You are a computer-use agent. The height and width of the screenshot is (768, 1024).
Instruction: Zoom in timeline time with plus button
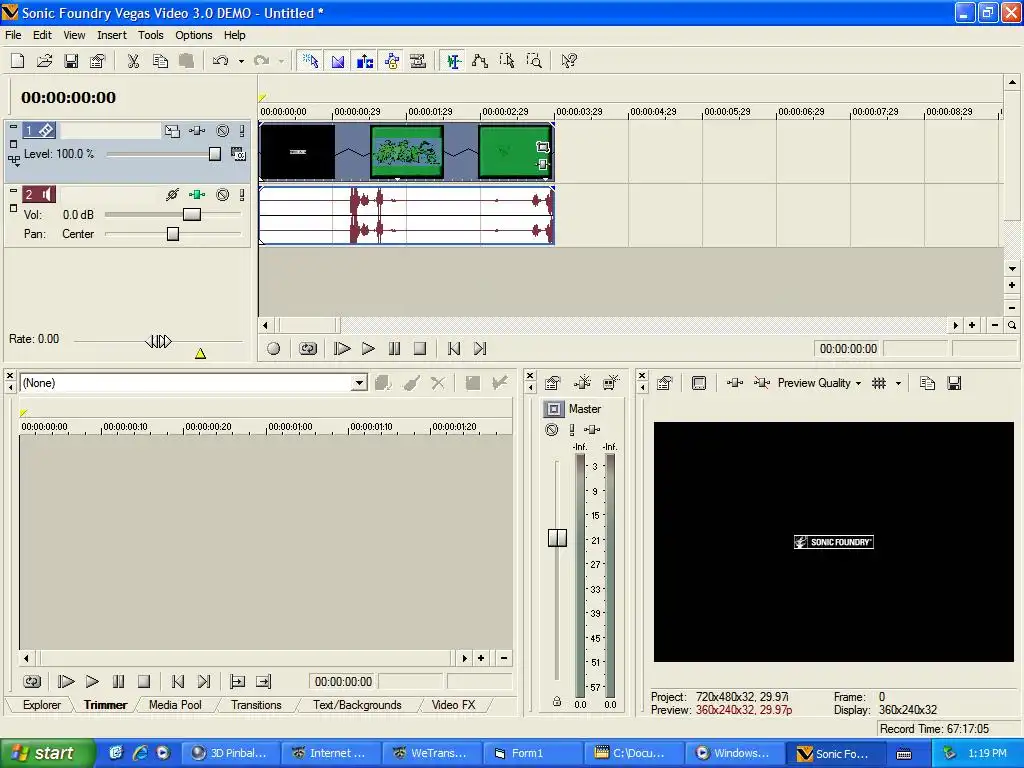pyautogui.click(x=972, y=325)
